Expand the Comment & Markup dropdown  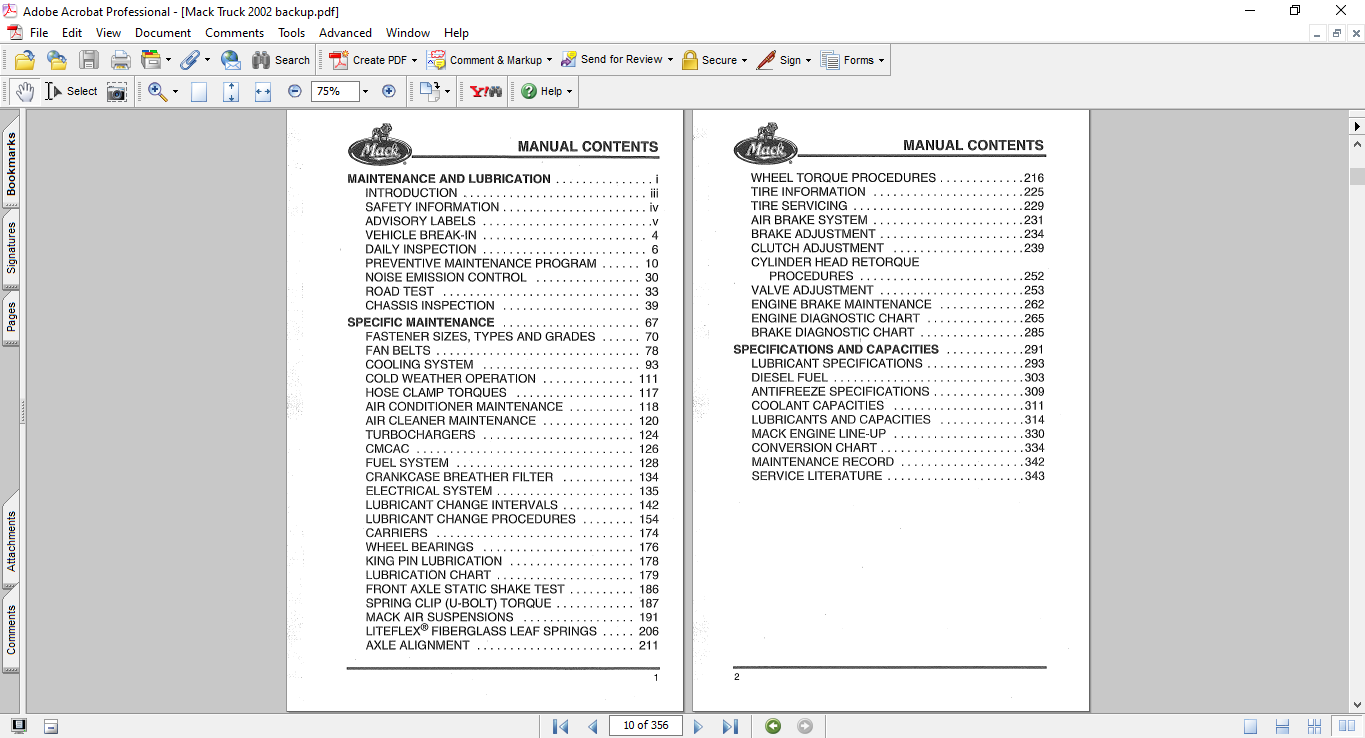coord(549,60)
